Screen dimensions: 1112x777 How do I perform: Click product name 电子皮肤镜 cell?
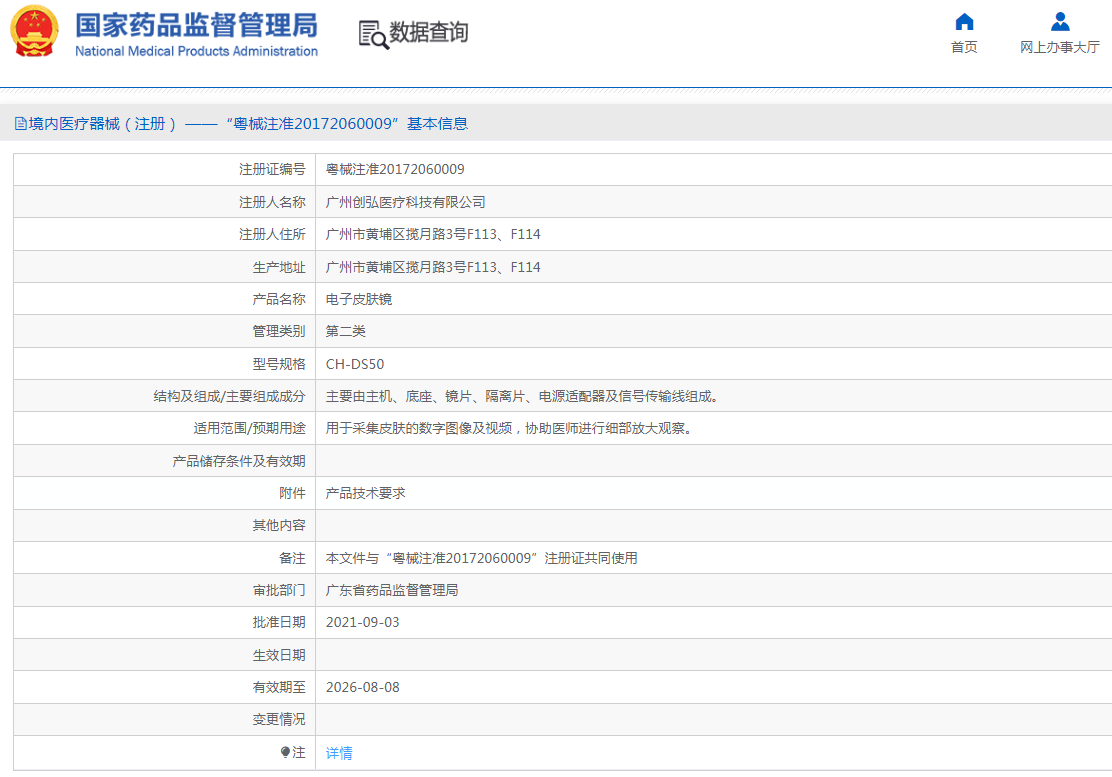(359, 299)
